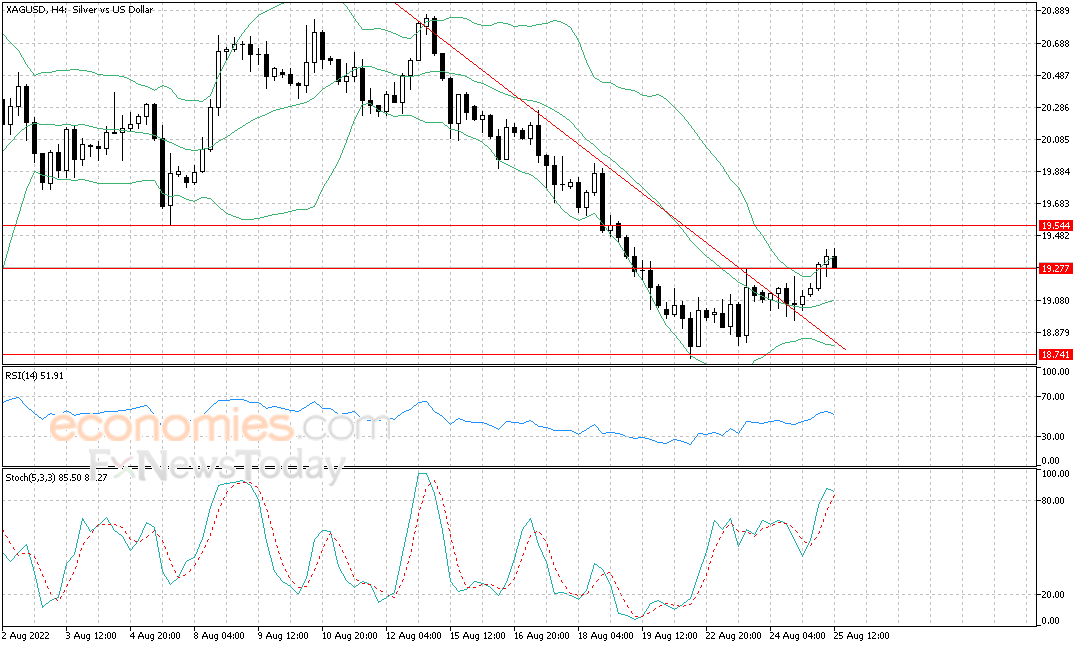Click the Stoch(5,3,3) indicator label
The height and width of the screenshot is (647, 1084).
coord(57,477)
